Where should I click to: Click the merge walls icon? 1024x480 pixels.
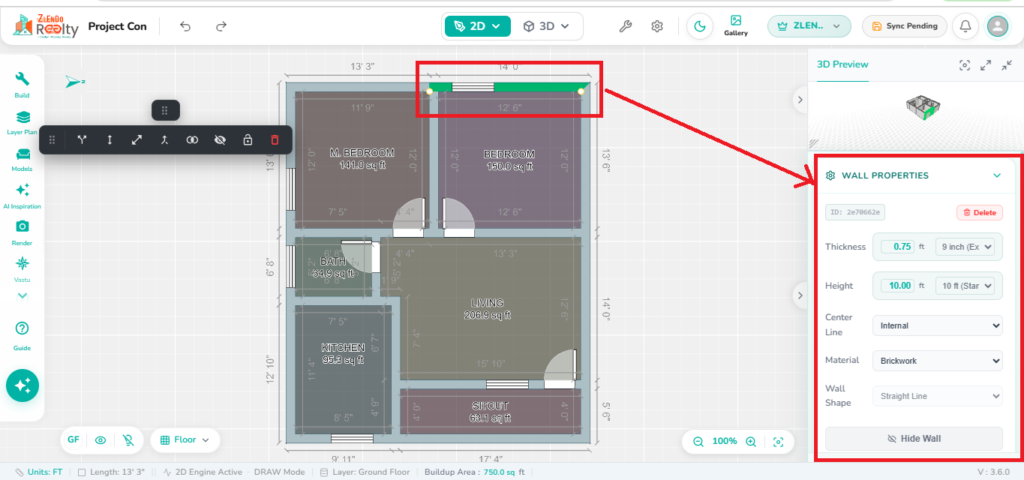165,140
